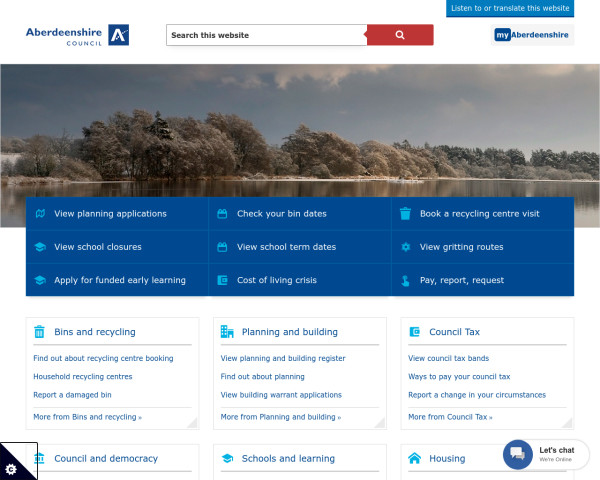600x480 pixels.
Task: Open Check your bin dates
Action: tap(282, 214)
